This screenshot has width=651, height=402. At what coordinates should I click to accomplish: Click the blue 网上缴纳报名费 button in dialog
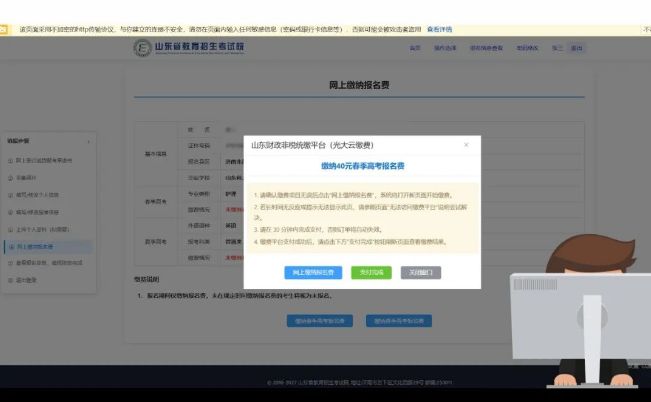(313, 272)
